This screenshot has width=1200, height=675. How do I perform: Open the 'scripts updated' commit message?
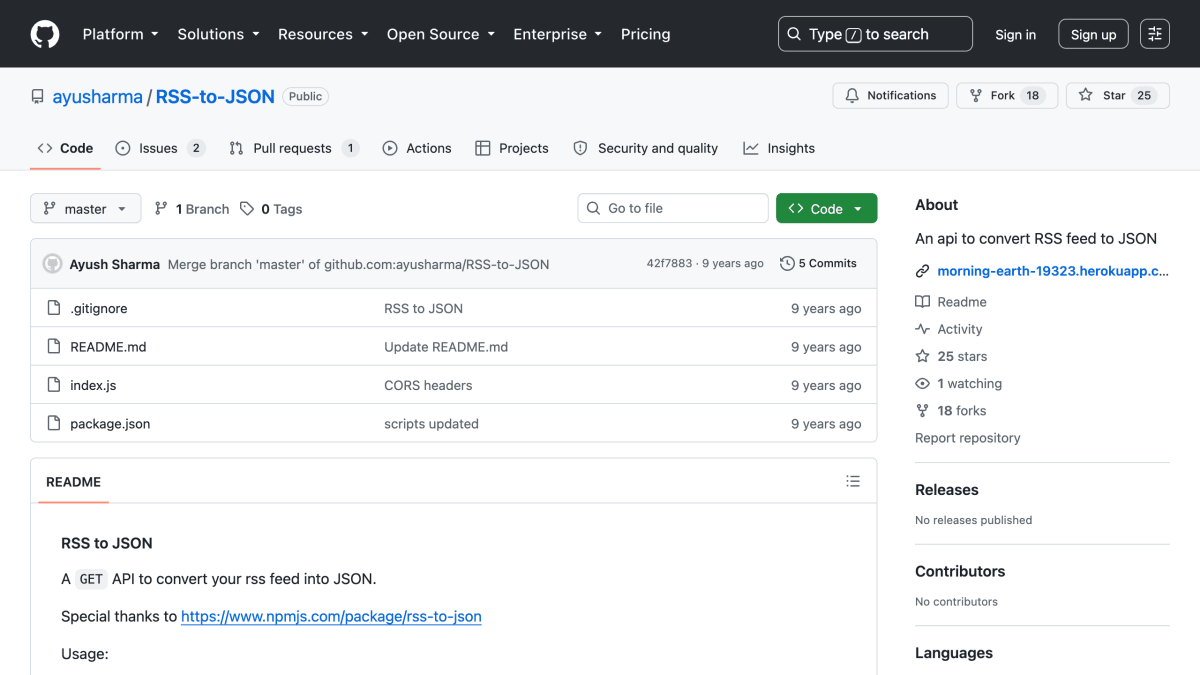point(431,423)
